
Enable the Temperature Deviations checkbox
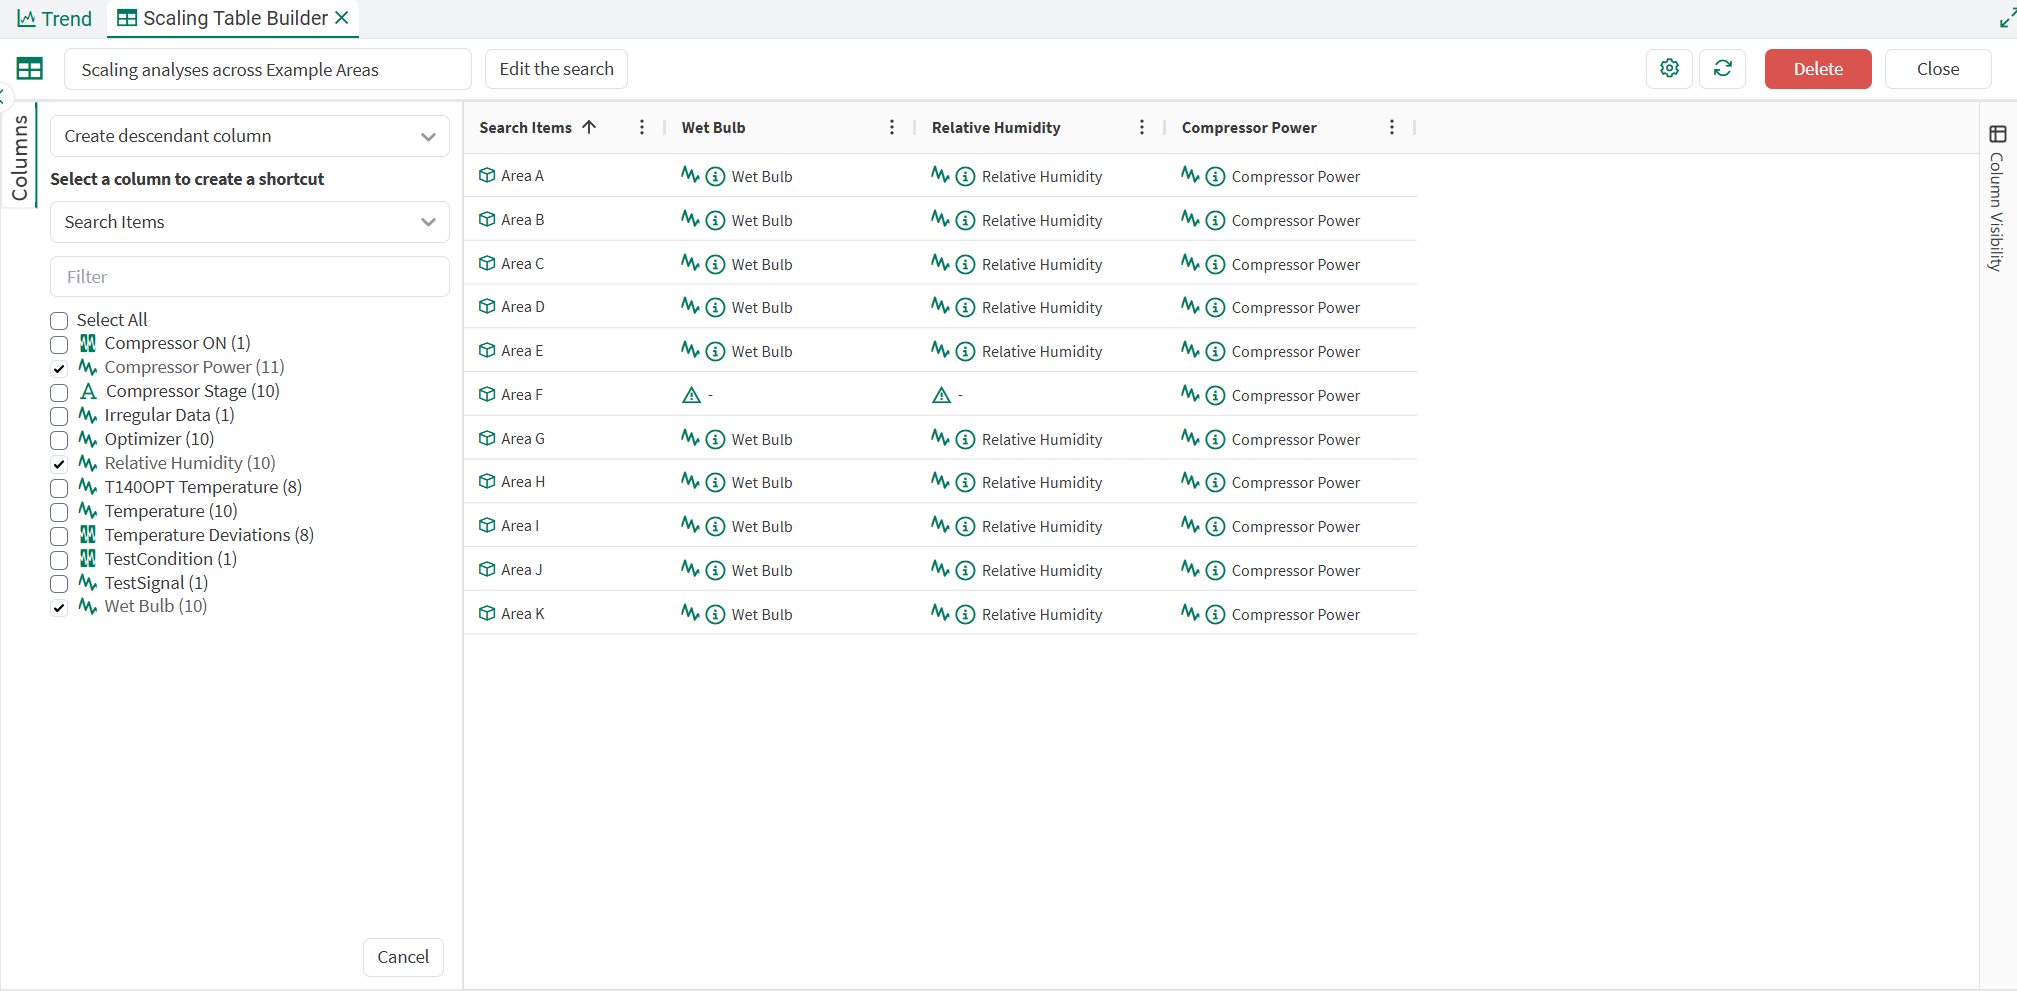59,536
